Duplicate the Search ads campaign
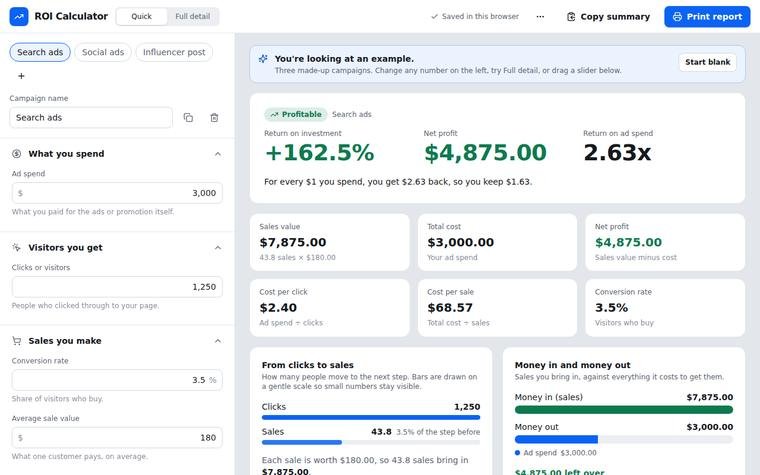This screenshot has height=475, width=760. pyautogui.click(x=188, y=117)
